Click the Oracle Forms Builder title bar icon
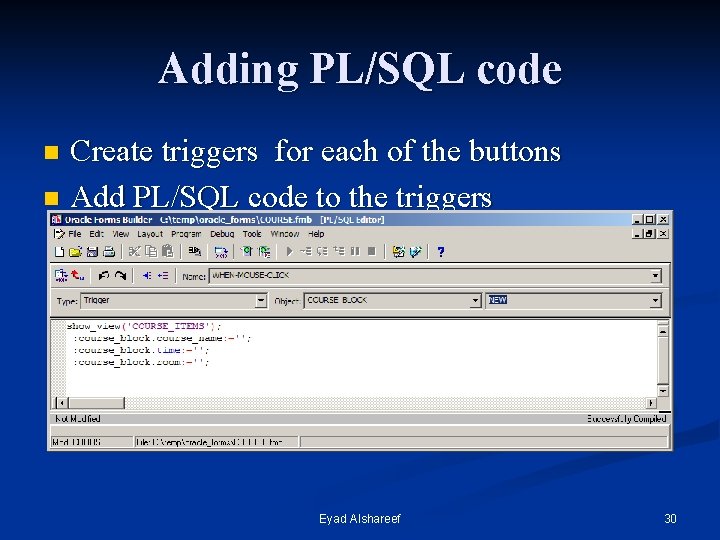 (x=56, y=219)
